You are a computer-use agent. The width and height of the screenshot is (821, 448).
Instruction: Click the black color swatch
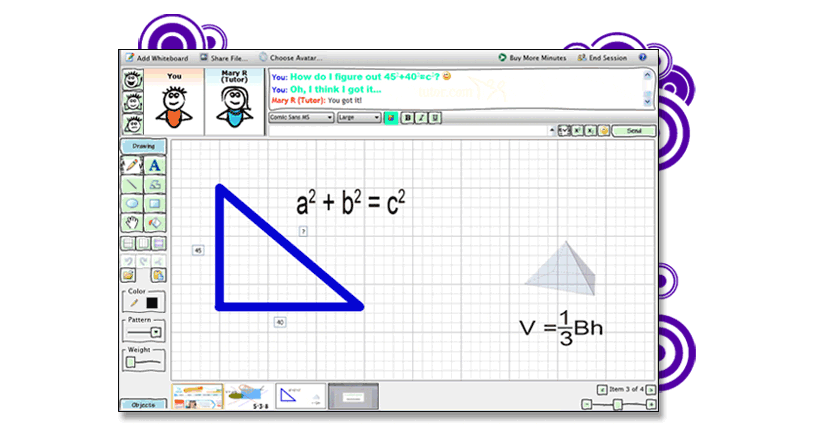click(x=152, y=302)
